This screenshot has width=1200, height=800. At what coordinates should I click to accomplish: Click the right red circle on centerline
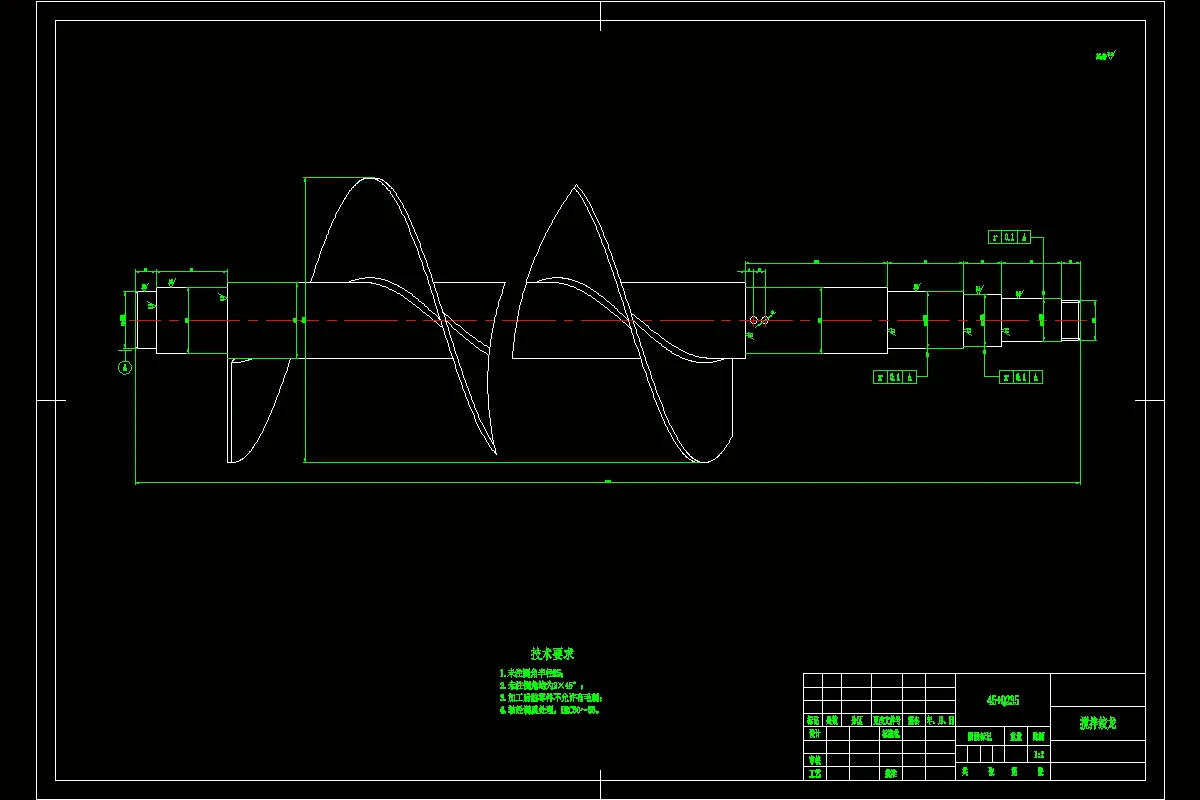click(764, 320)
